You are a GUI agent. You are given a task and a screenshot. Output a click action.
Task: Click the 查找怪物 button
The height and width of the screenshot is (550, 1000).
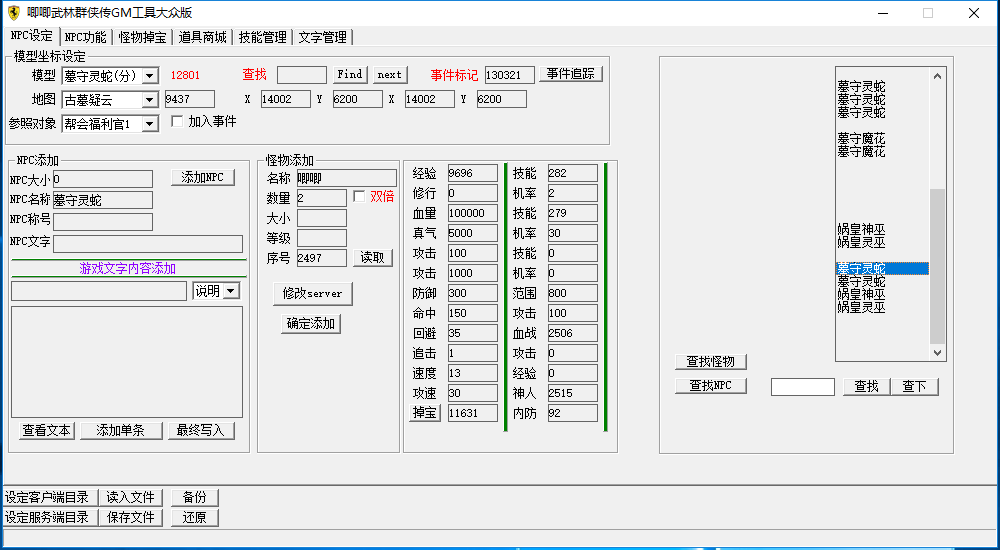click(711, 362)
